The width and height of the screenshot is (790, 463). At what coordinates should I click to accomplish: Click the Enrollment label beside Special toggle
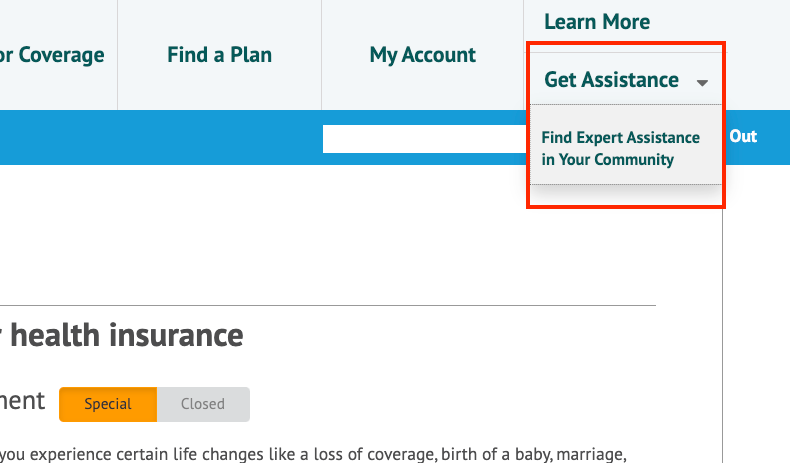coord(22,401)
